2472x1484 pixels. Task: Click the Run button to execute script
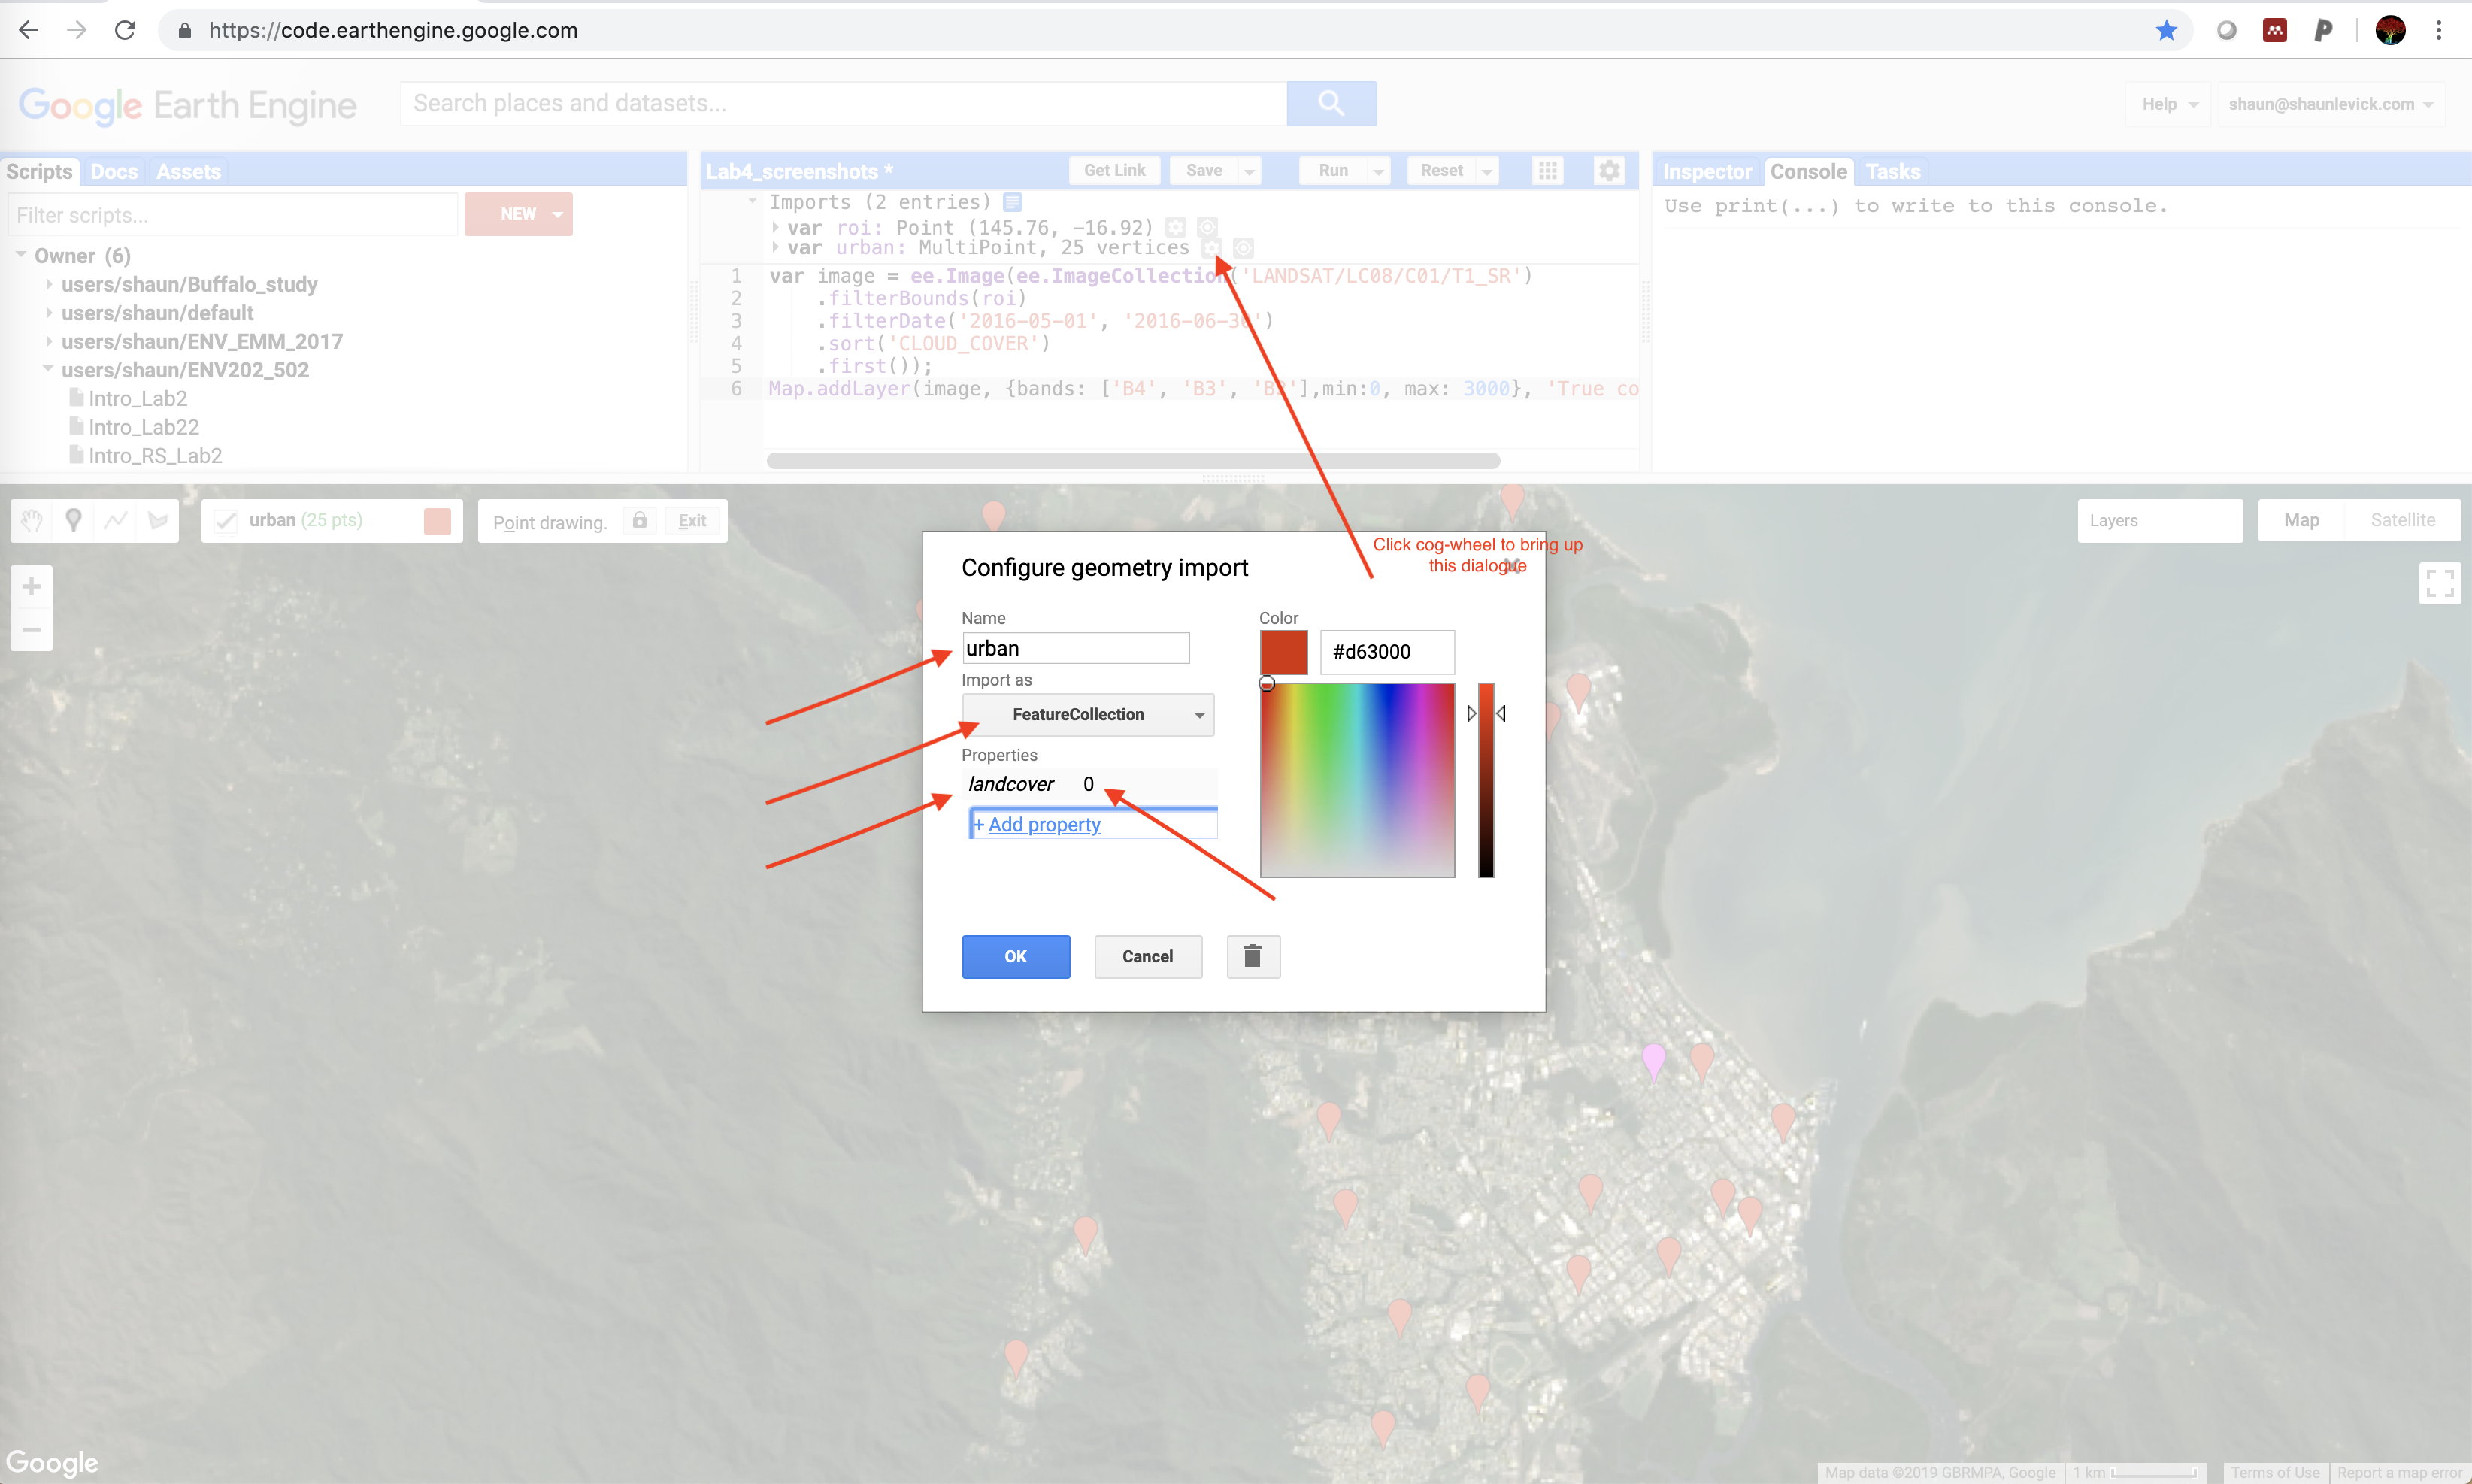click(x=1331, y=171)
